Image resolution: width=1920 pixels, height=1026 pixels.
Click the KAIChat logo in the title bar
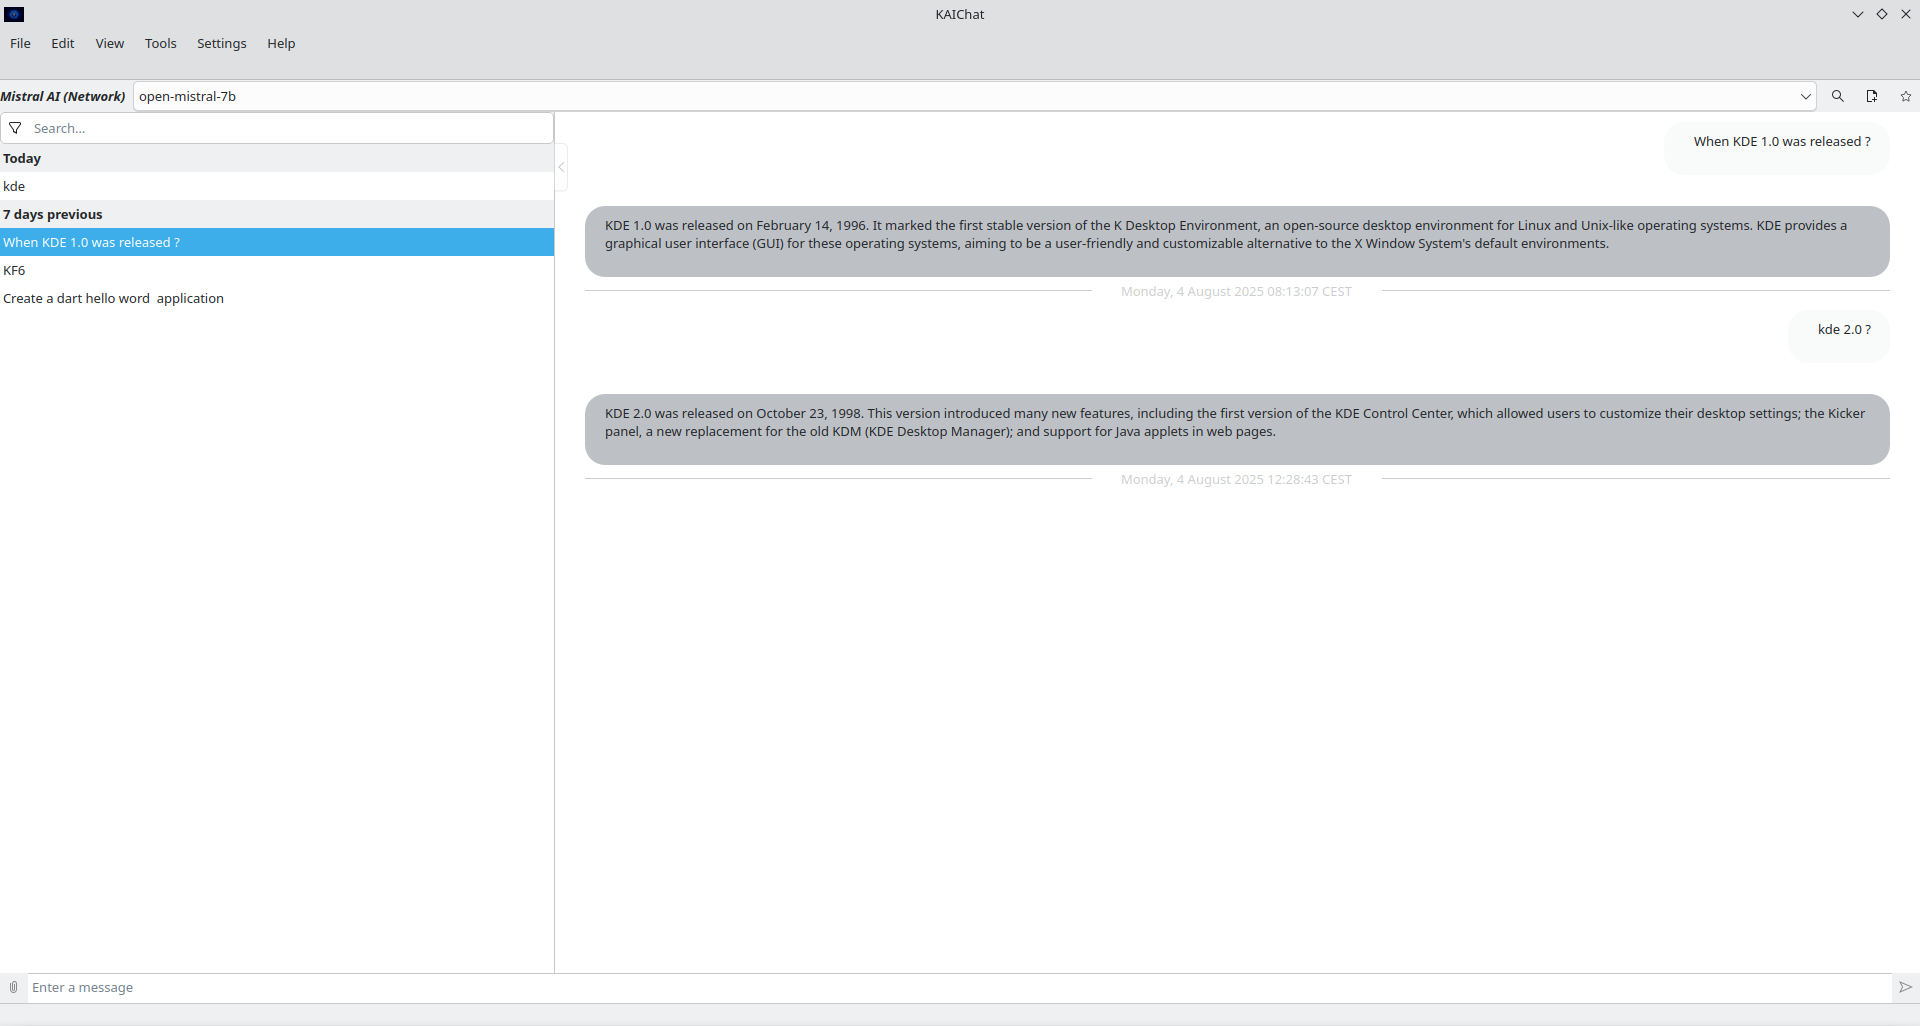pos(15,14)
